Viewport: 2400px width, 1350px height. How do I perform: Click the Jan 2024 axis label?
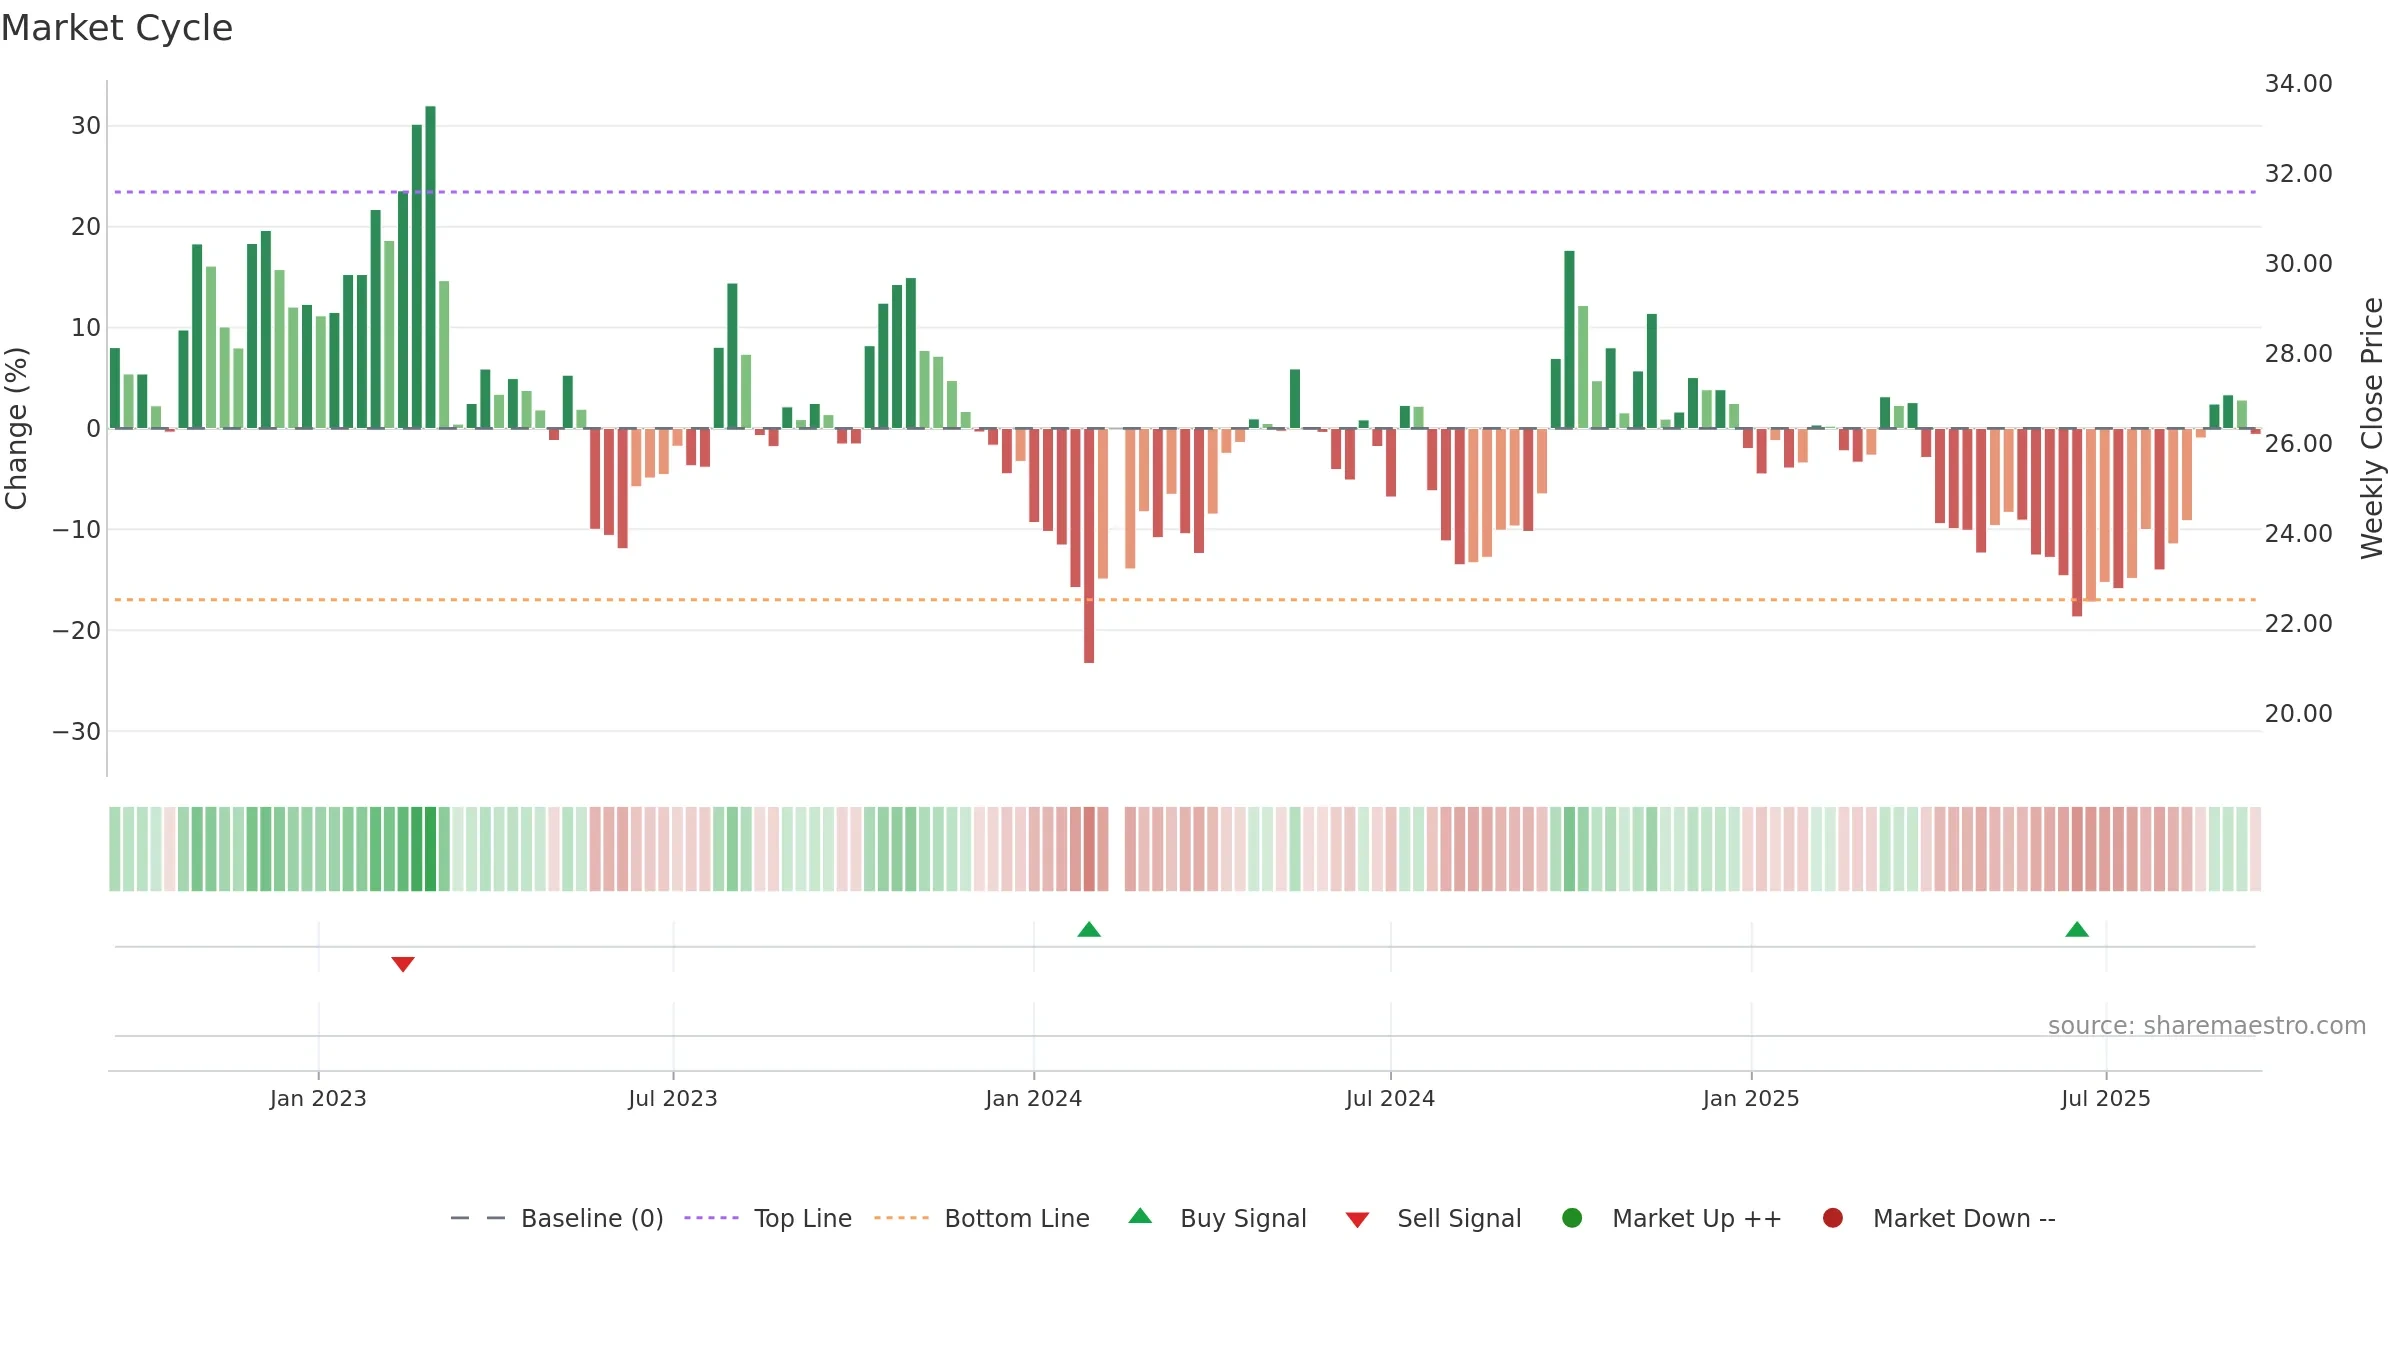1034,1098
